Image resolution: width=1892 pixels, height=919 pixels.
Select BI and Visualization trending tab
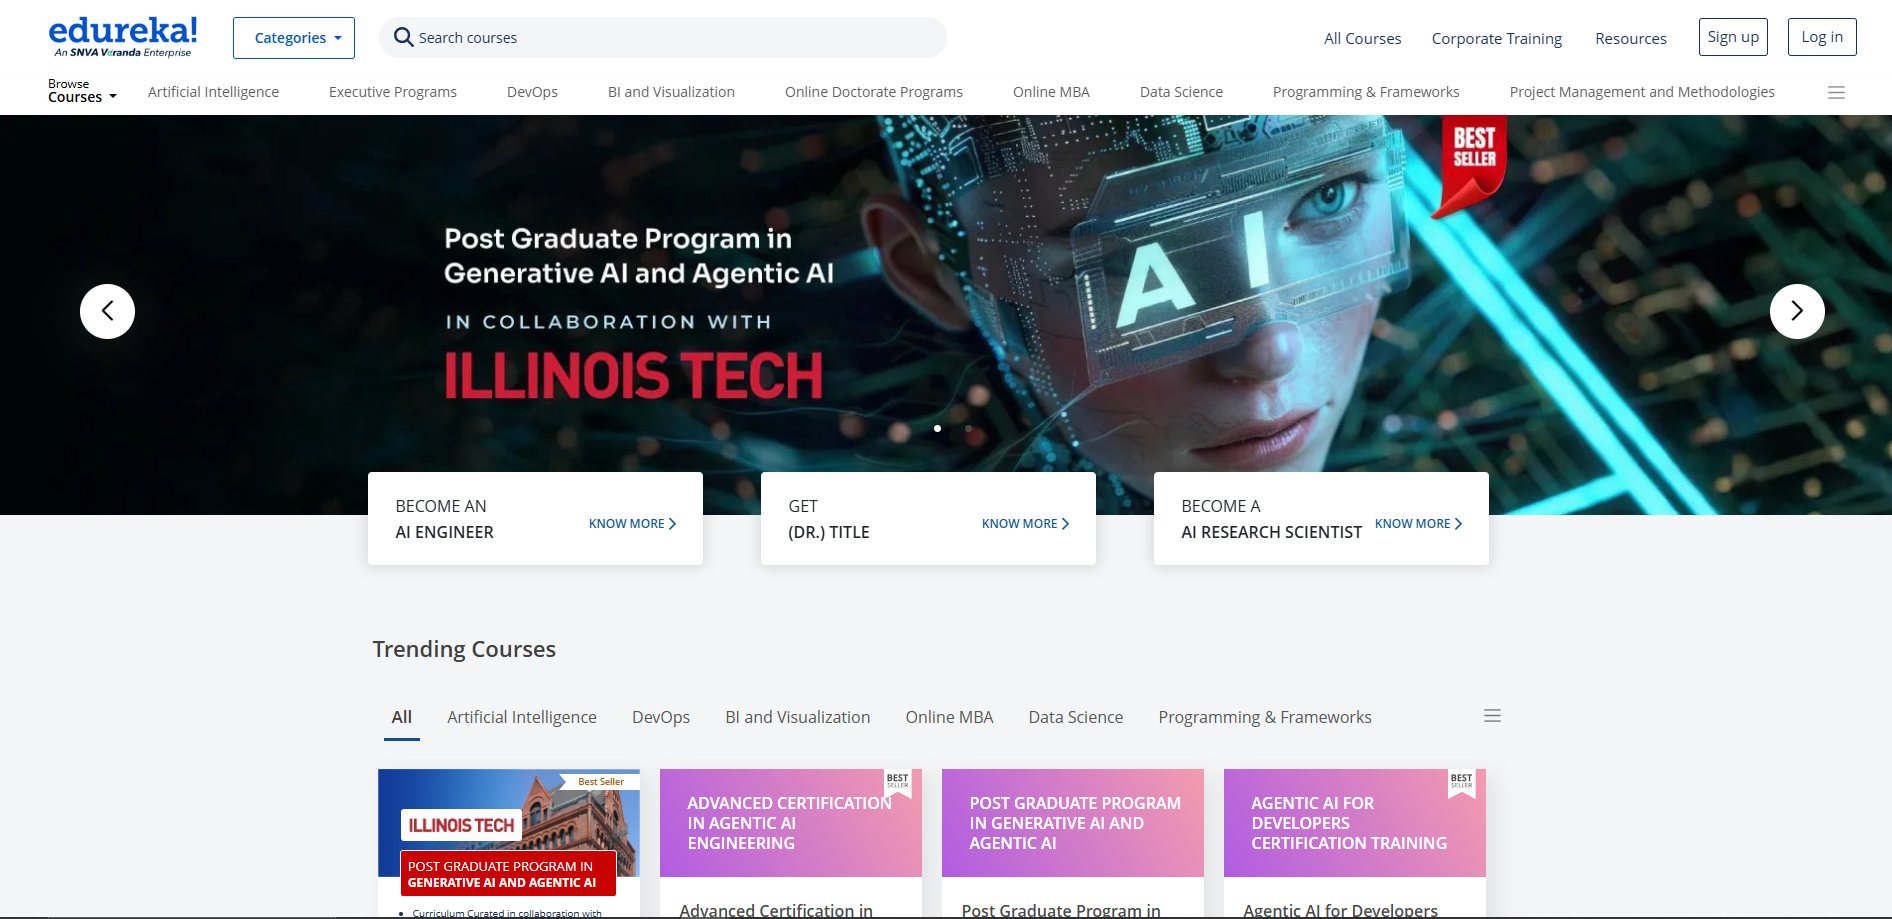point(798,717)
